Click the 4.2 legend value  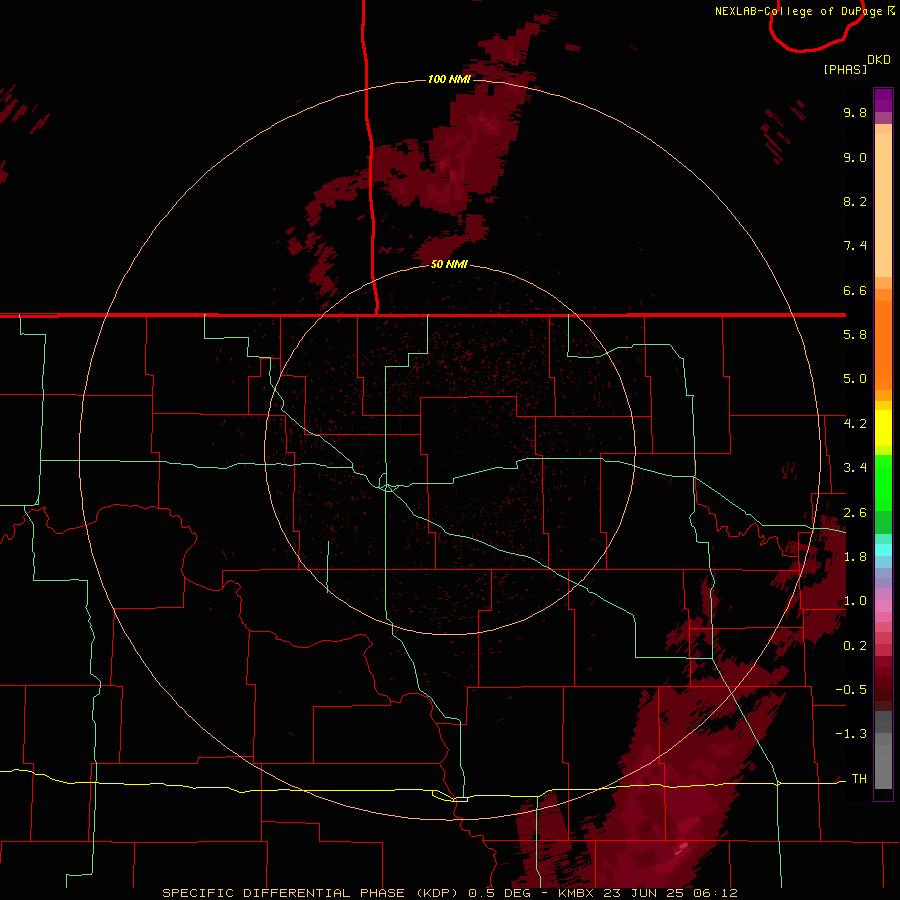[x=855, y=424]
